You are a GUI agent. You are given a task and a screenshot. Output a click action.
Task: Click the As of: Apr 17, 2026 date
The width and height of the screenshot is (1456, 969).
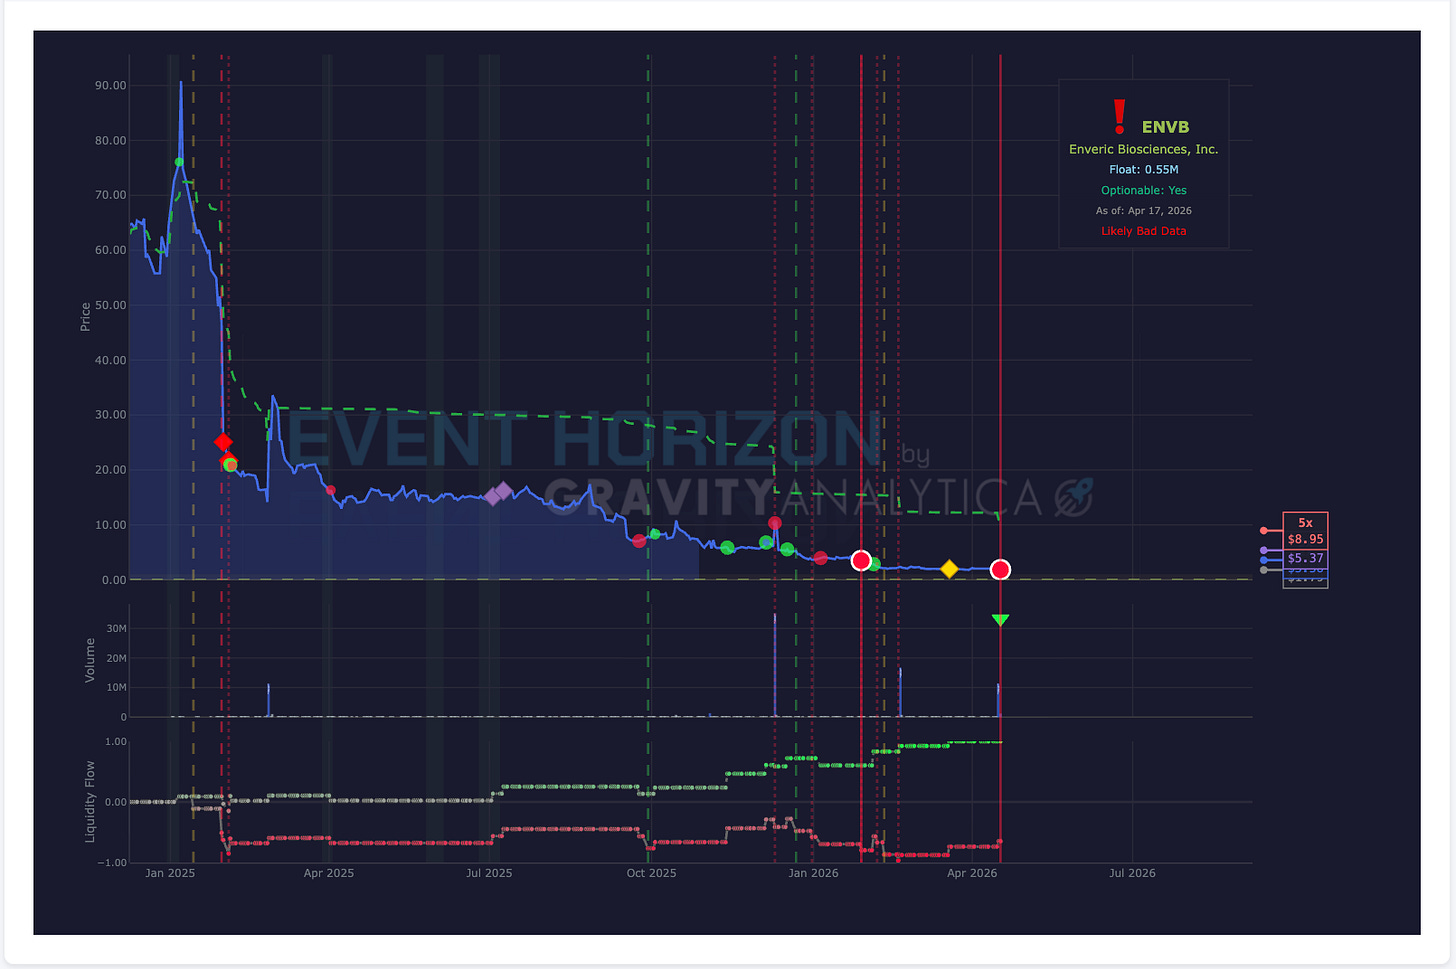[1144, 211]
